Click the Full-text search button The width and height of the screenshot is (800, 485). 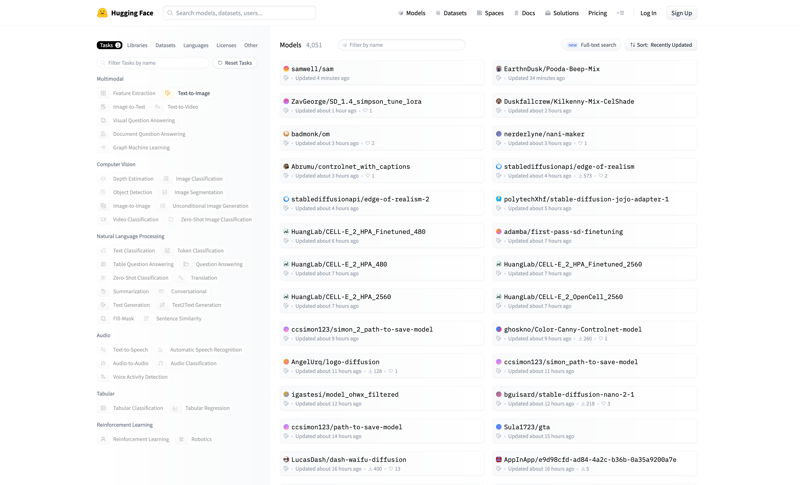(x=592, y=45)
